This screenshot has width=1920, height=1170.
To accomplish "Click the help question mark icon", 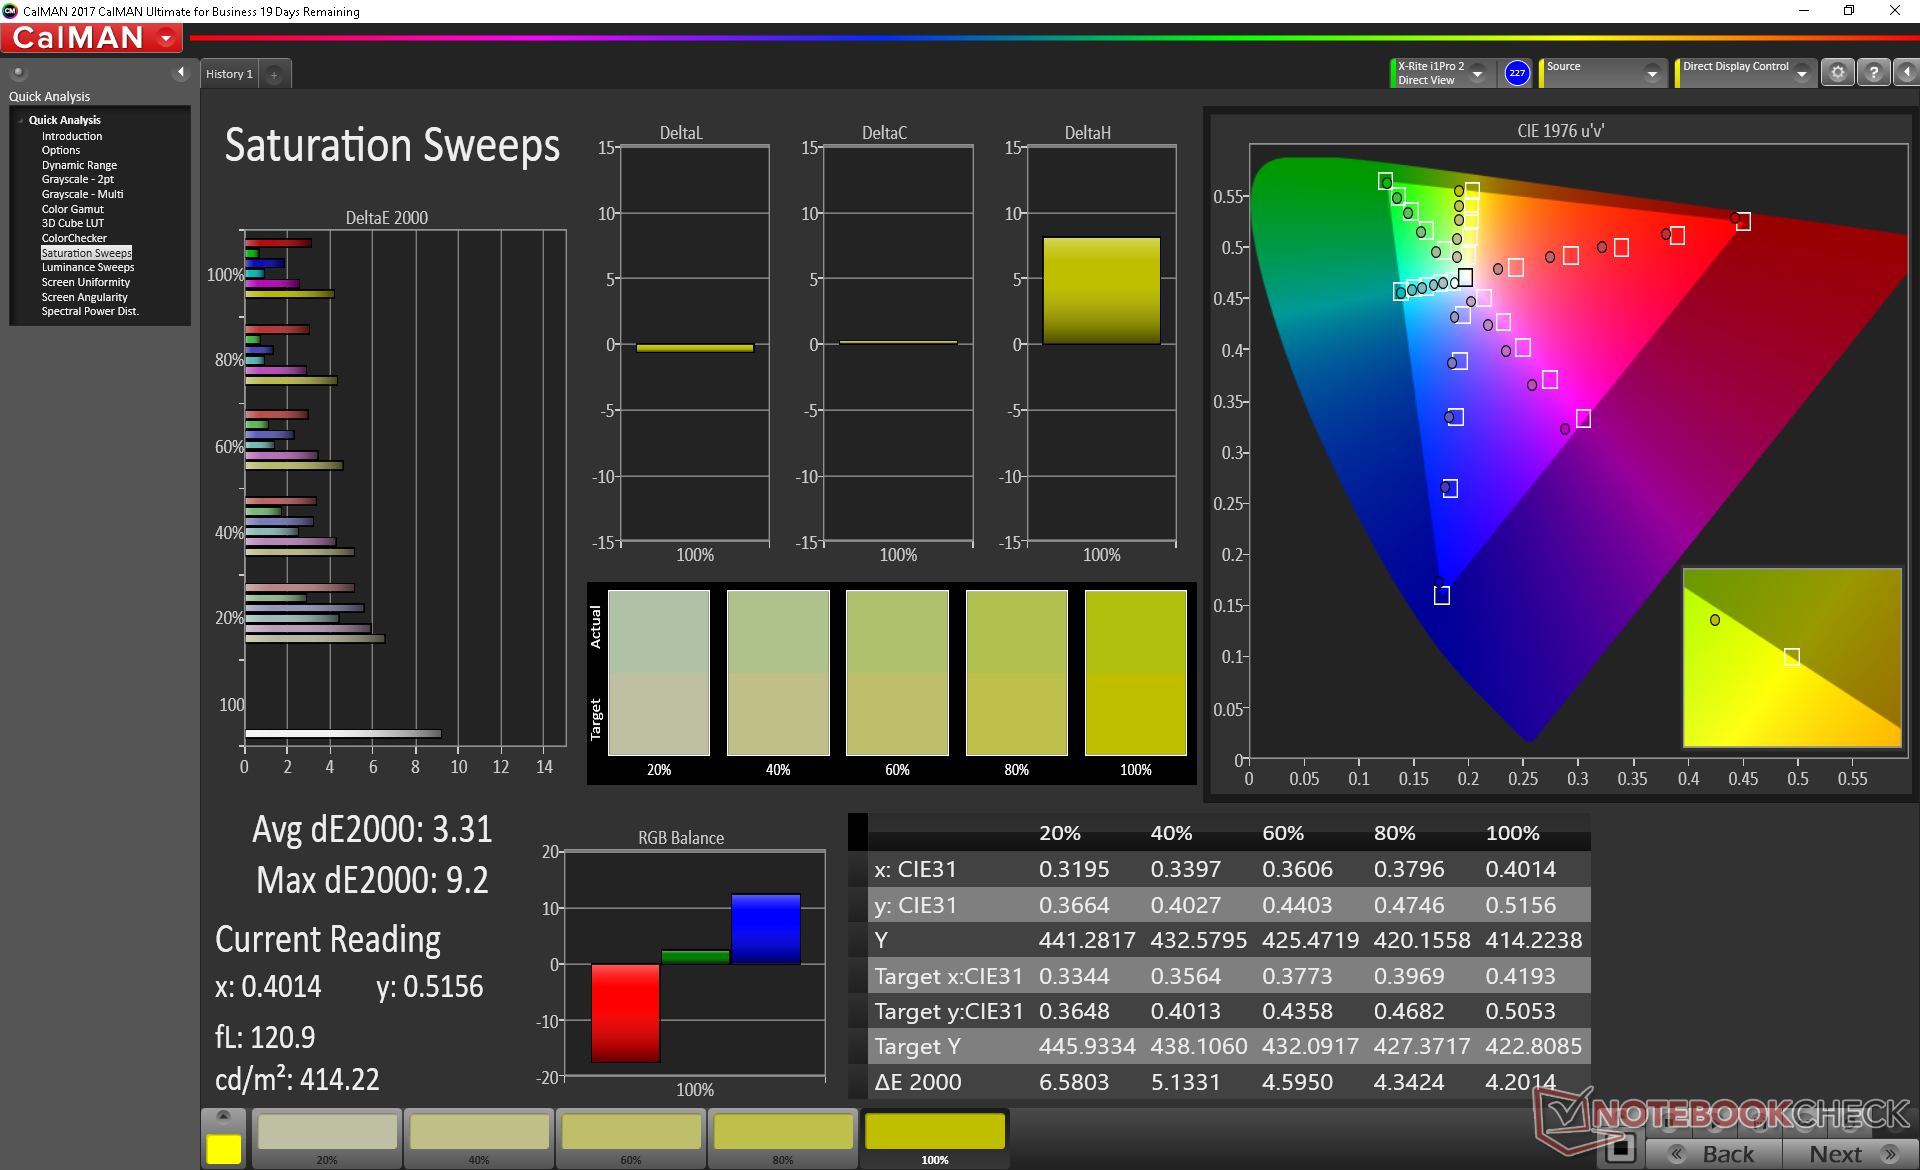I will pyautogui.click(x=1873, y=73).
